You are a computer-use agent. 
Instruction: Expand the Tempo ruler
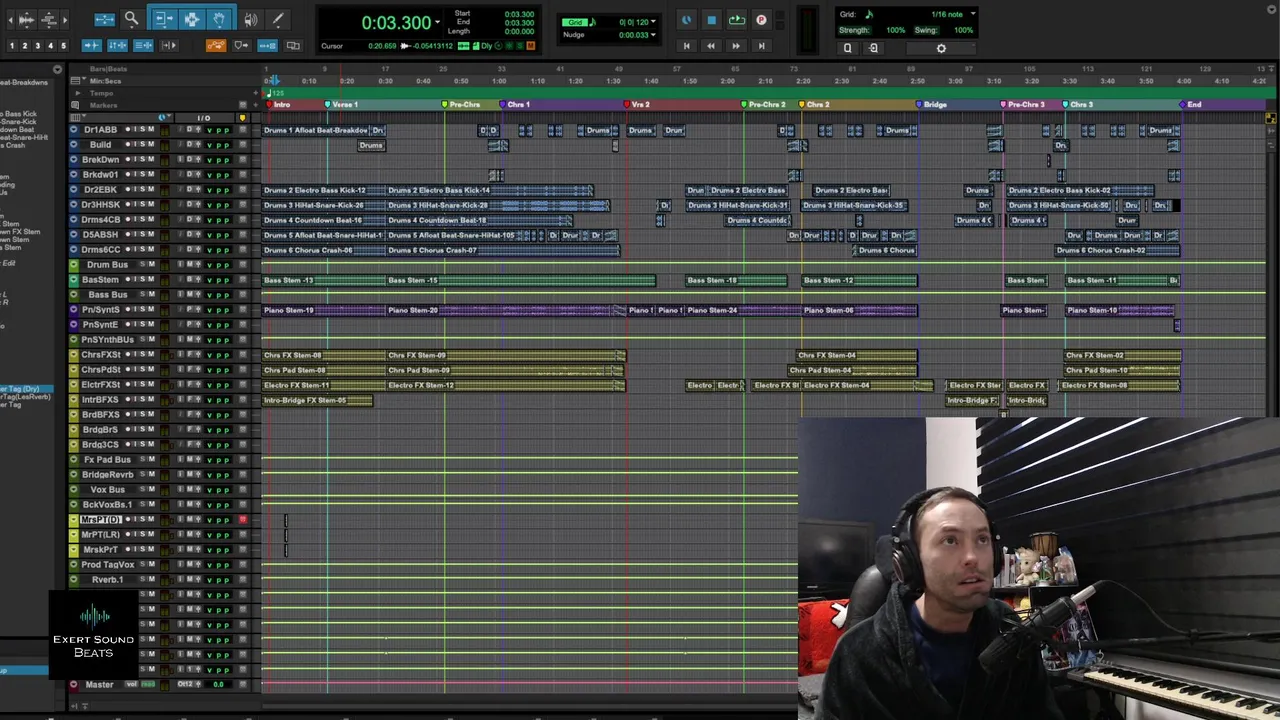(78, 93)
